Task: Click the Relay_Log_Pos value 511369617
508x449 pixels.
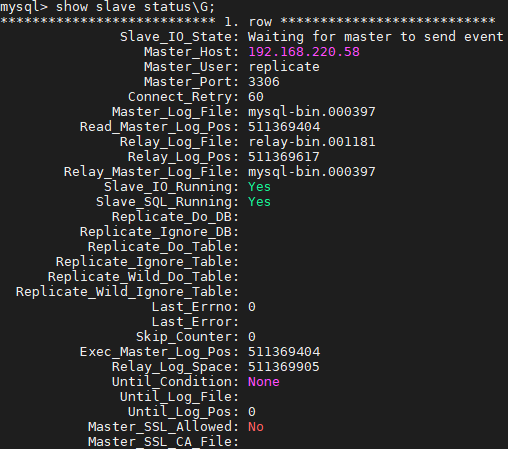Action: click(x=284, y=157)
